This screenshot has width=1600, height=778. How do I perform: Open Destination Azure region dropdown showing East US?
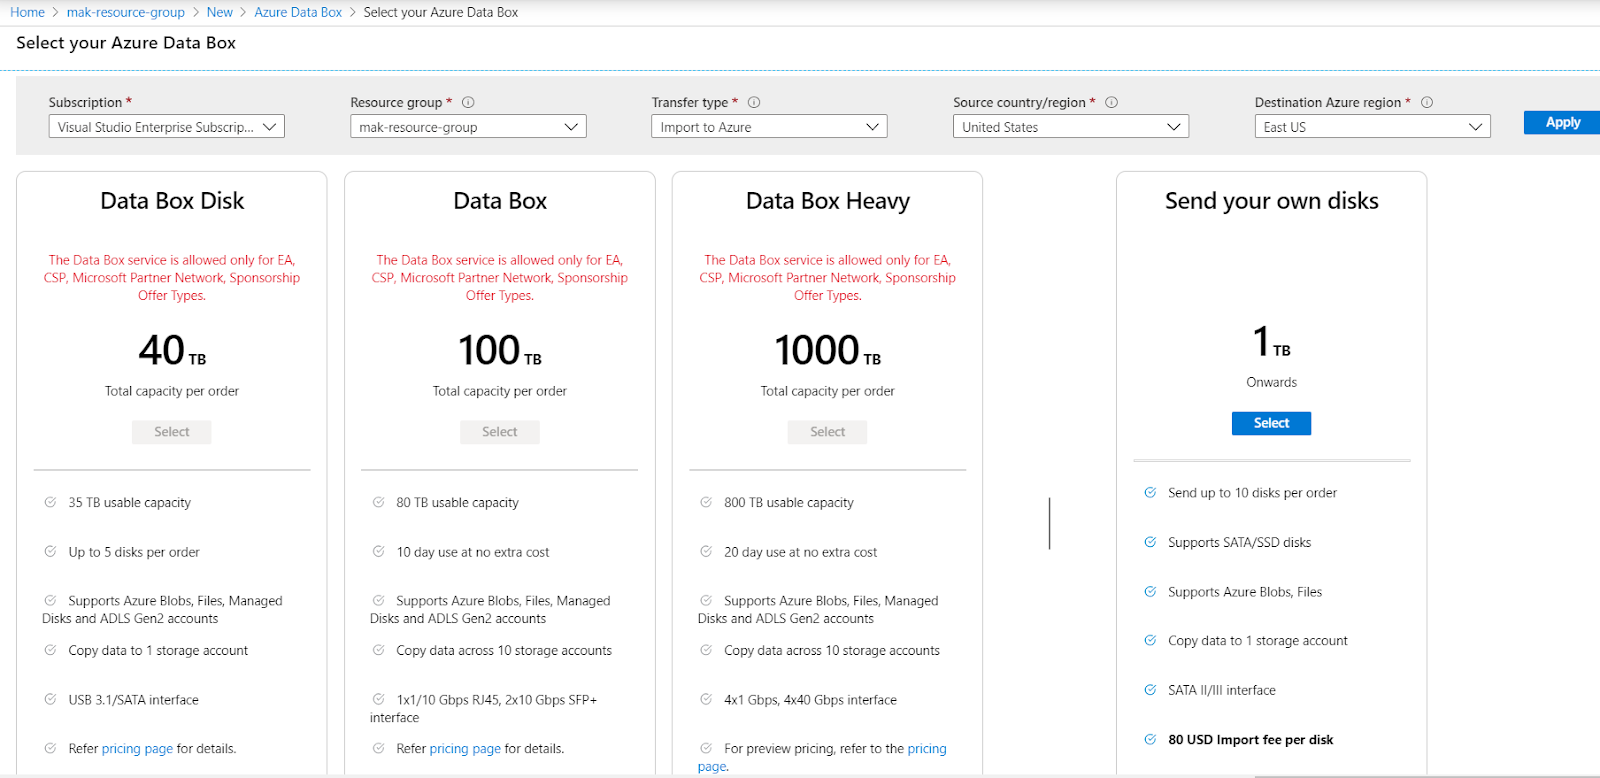pos(1372,127)
